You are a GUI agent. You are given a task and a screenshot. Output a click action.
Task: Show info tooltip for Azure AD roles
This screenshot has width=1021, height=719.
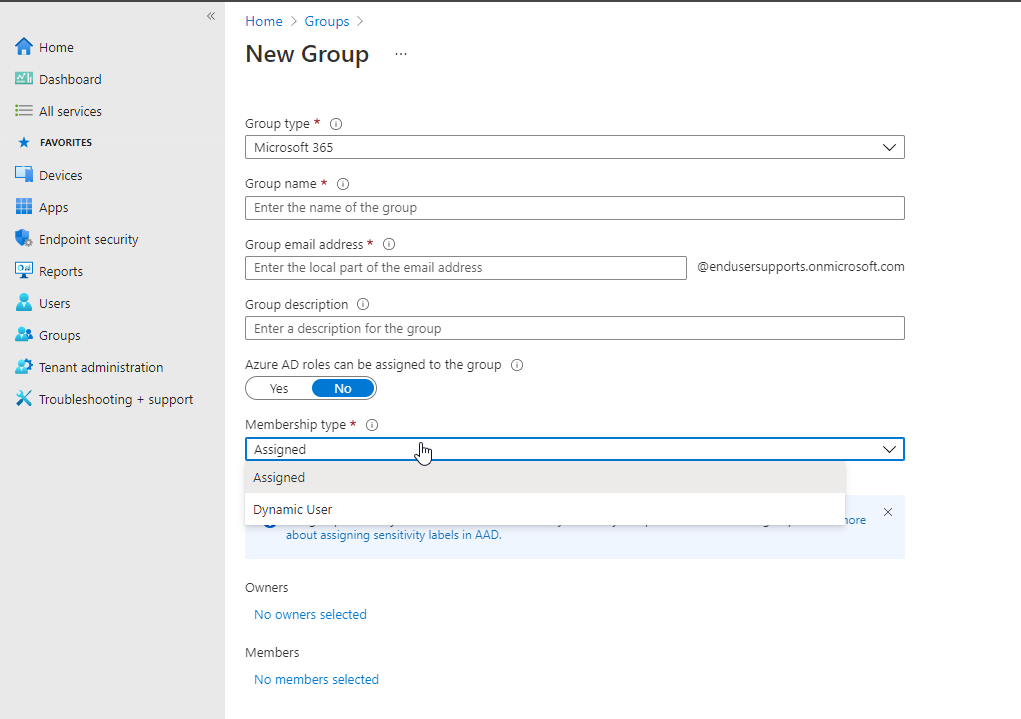click(517, 365)
